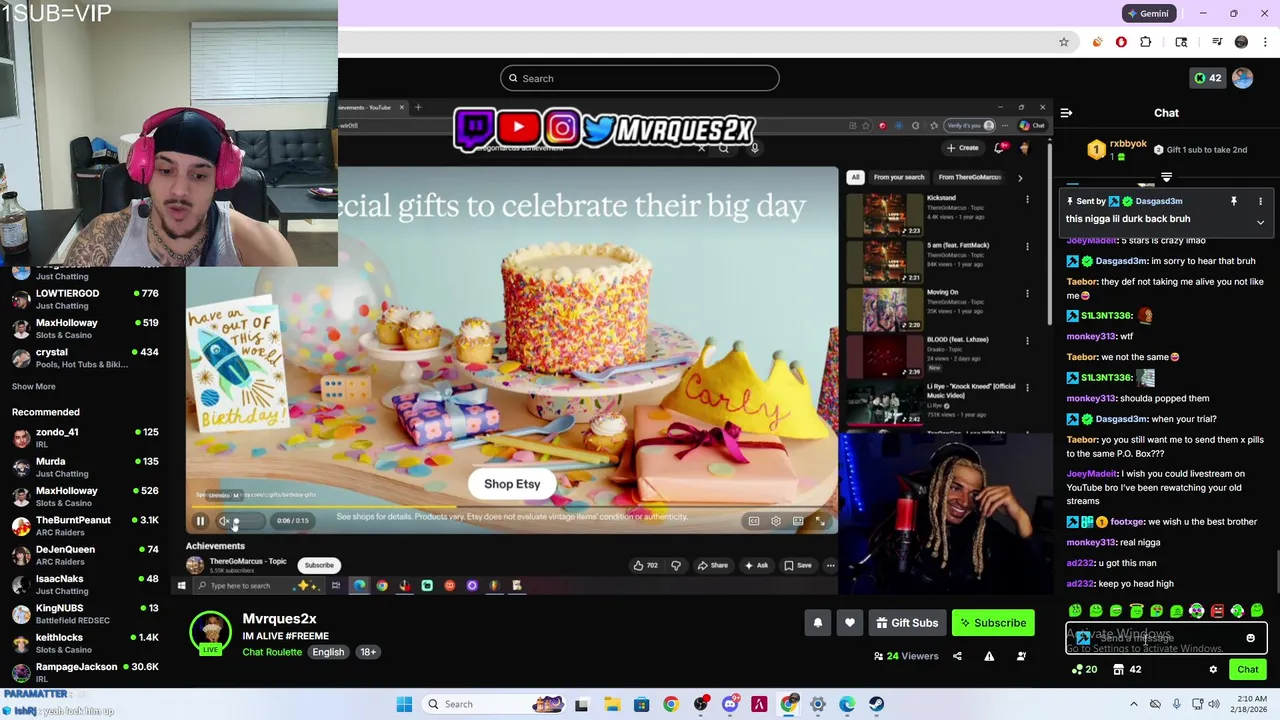Viewport: 1280px width, 720px height.
Task: Open 5 am (feat. FattMack) options menu
Action: click(1027, 246)
